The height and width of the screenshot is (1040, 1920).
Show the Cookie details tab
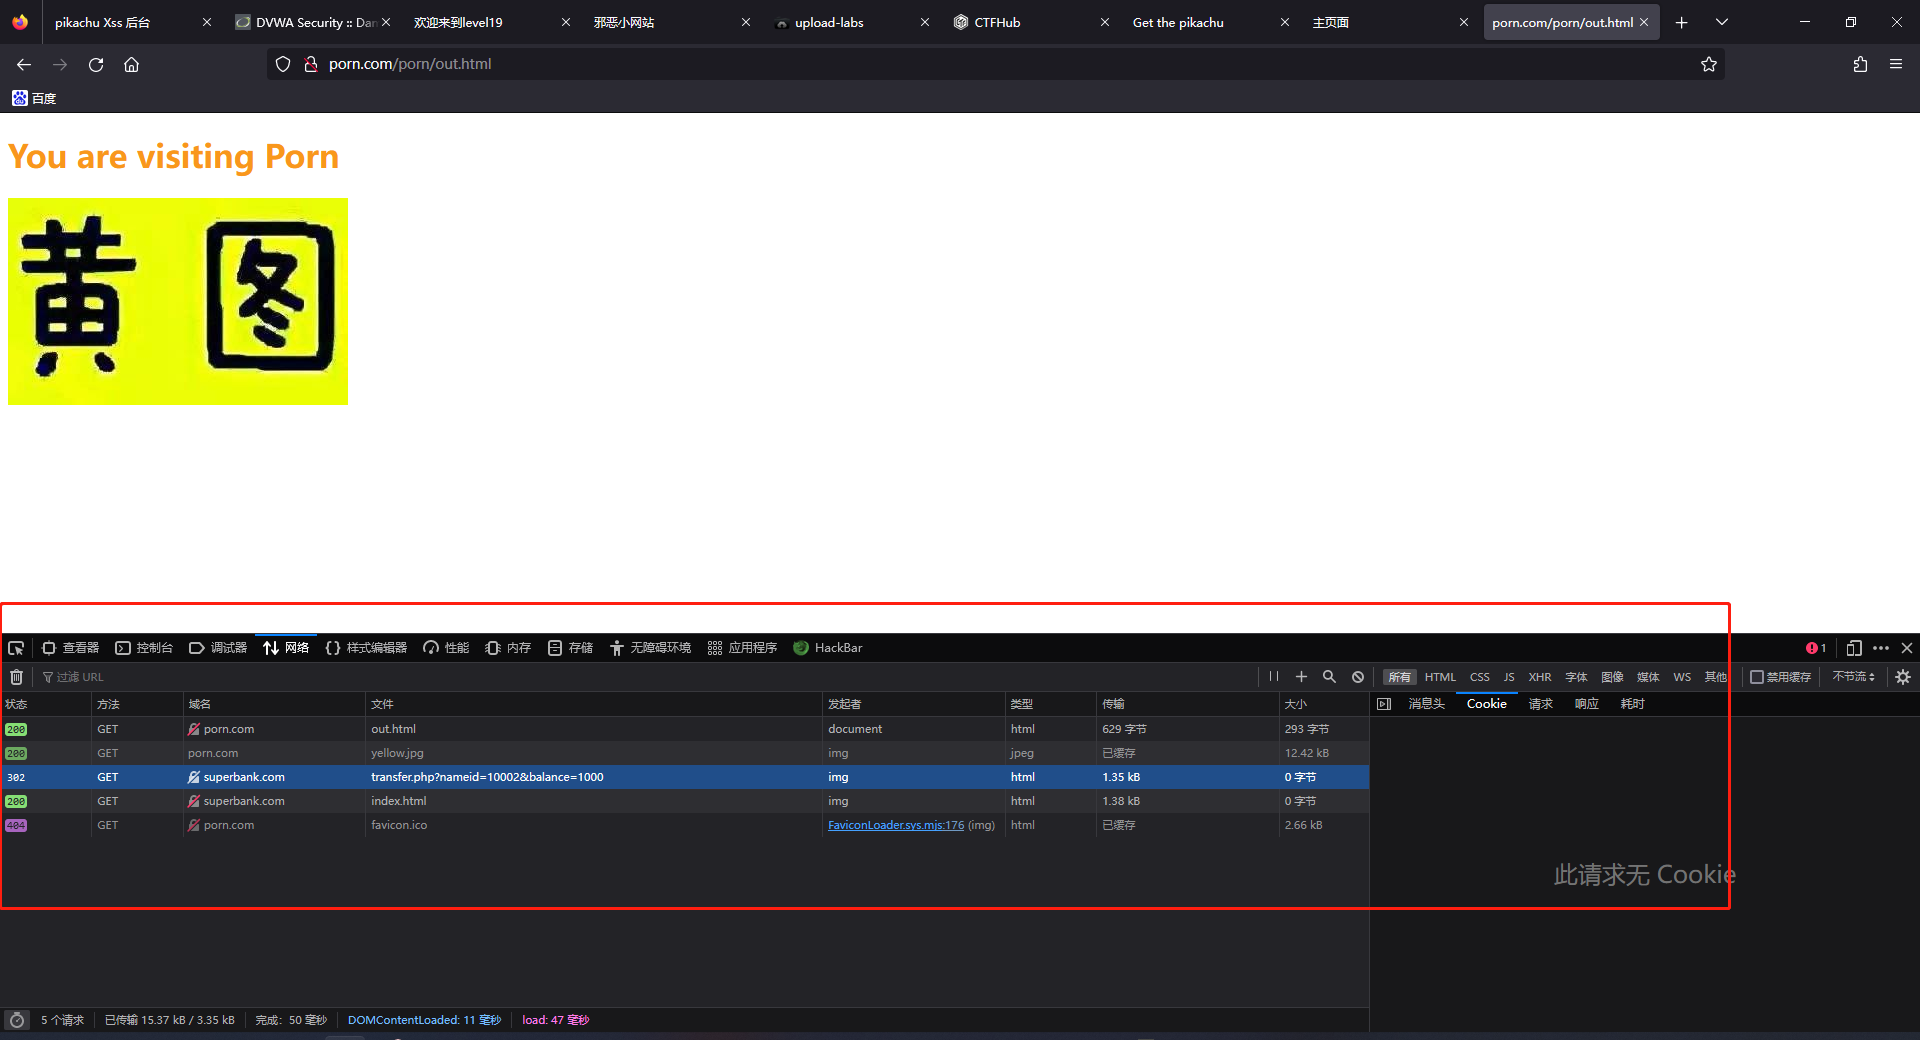coord(1486,704)
